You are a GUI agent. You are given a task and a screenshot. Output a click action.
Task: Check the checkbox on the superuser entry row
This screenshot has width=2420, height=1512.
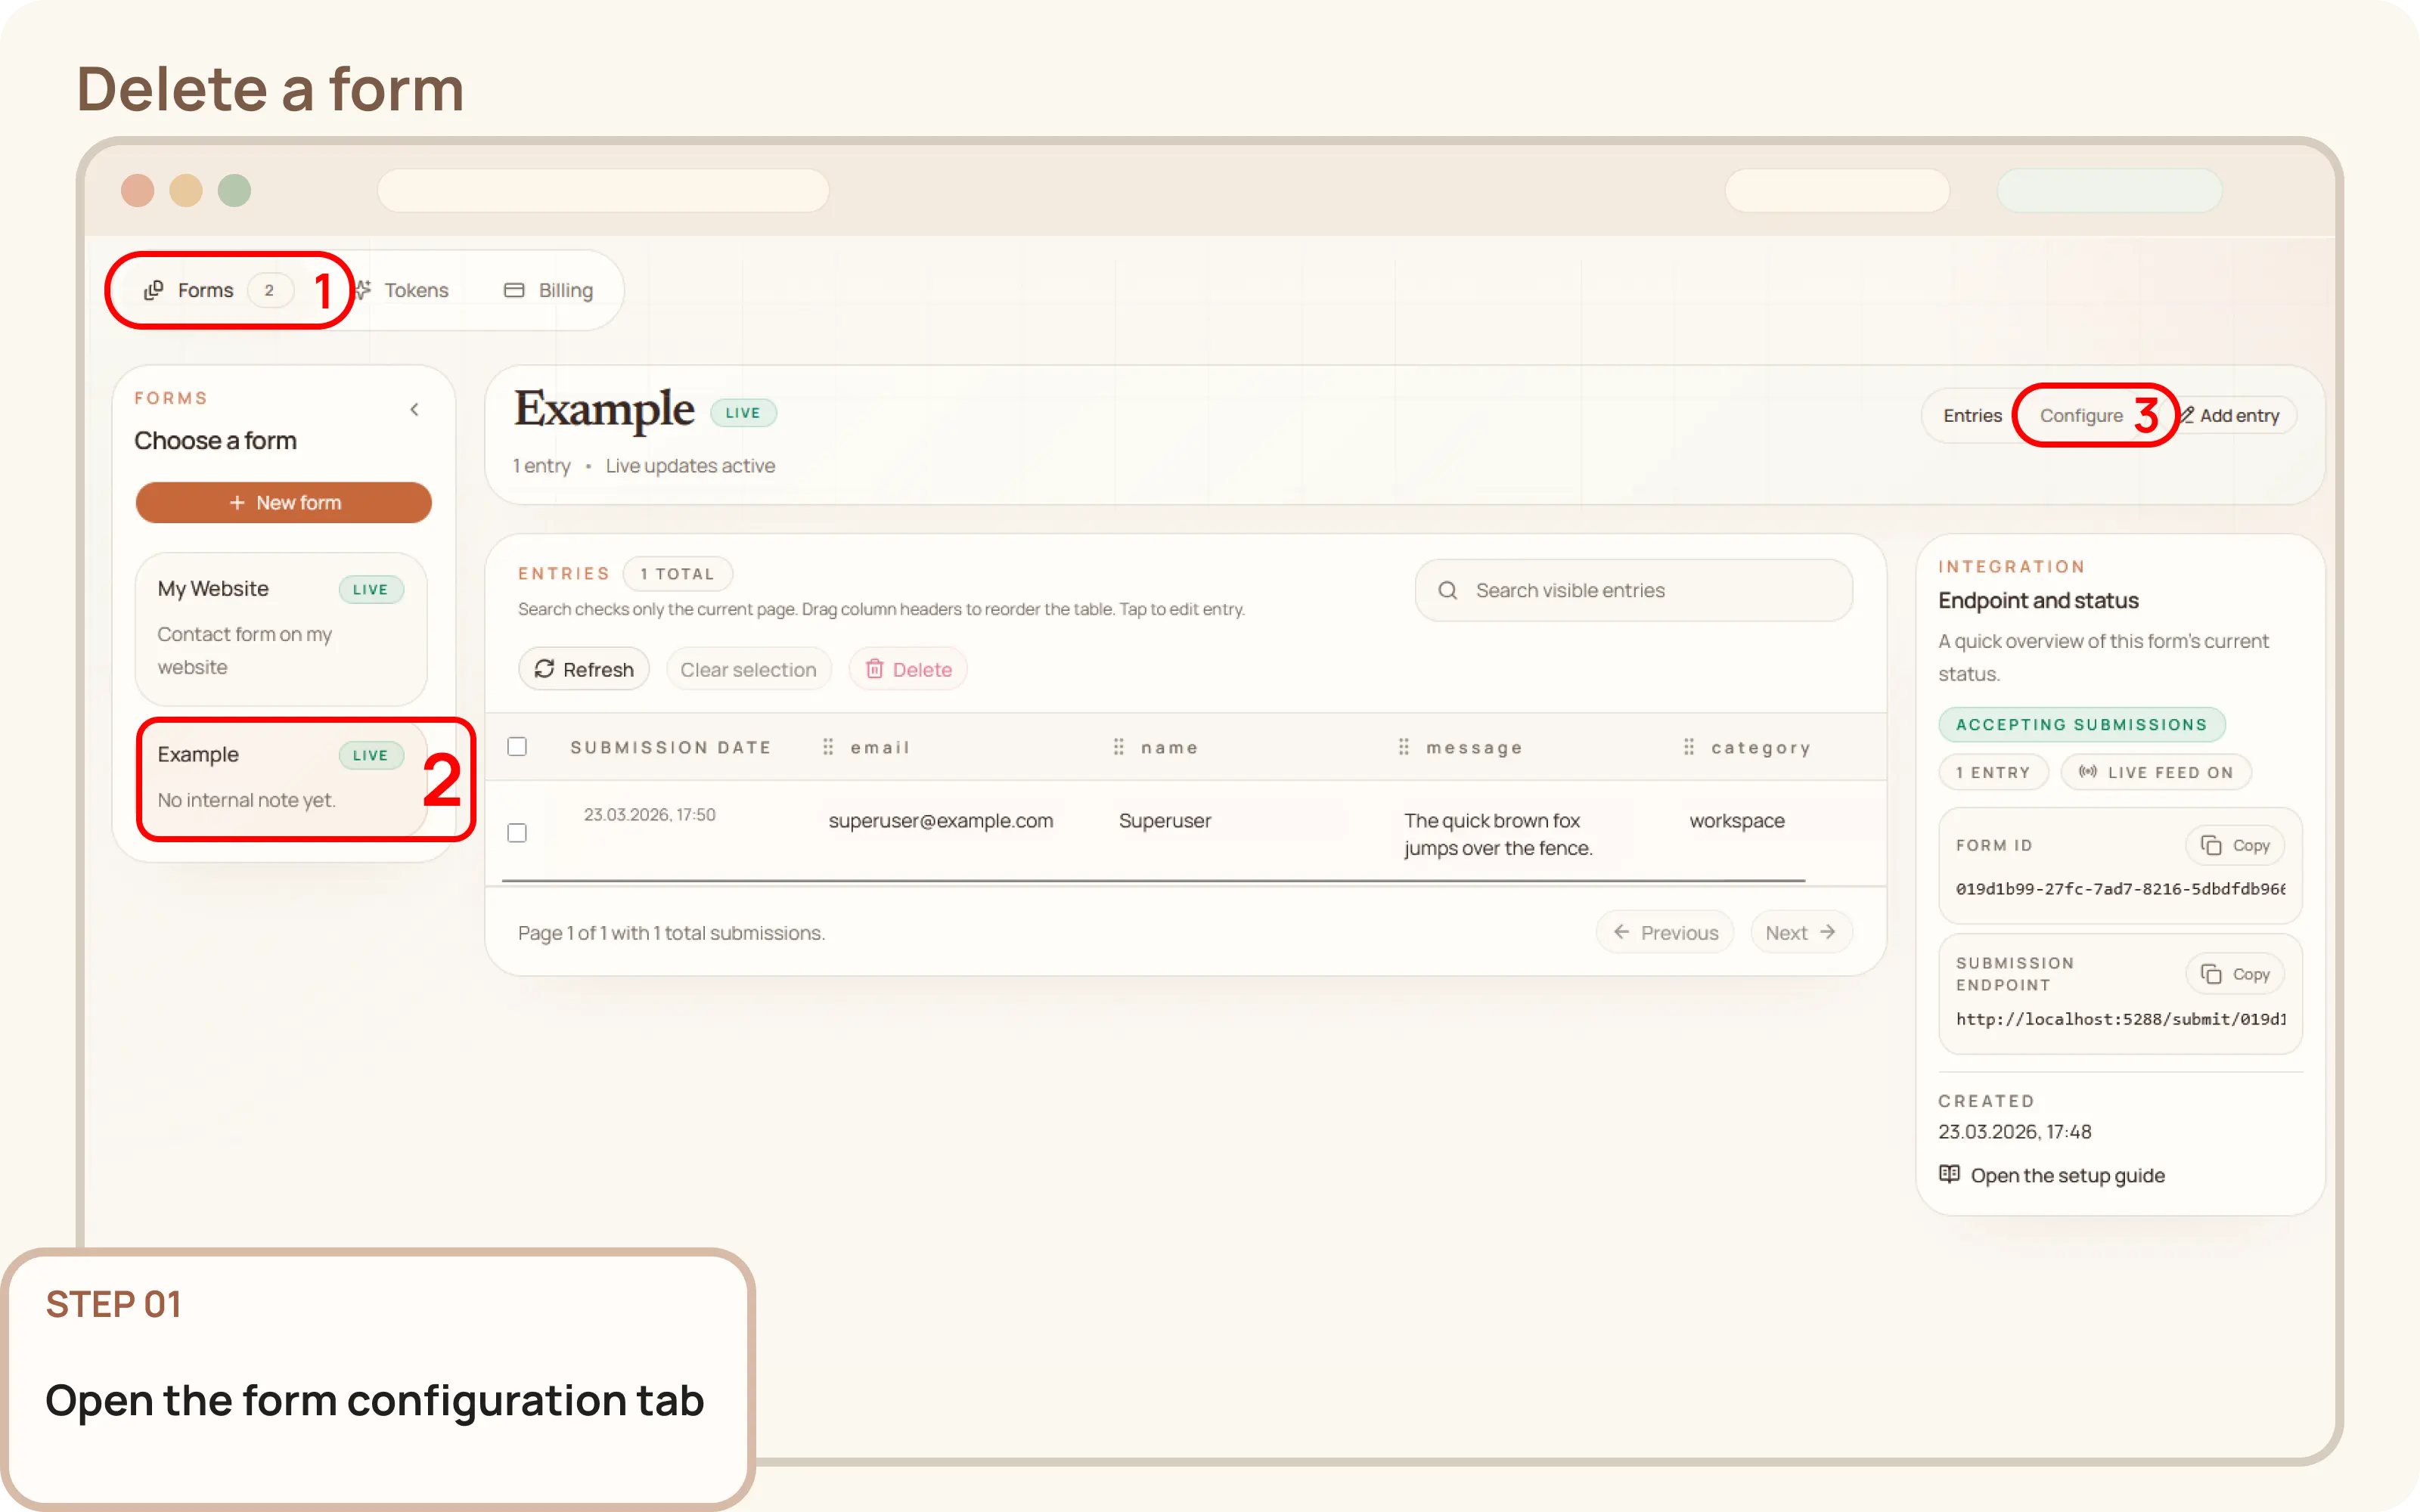[x=517, y=831]
